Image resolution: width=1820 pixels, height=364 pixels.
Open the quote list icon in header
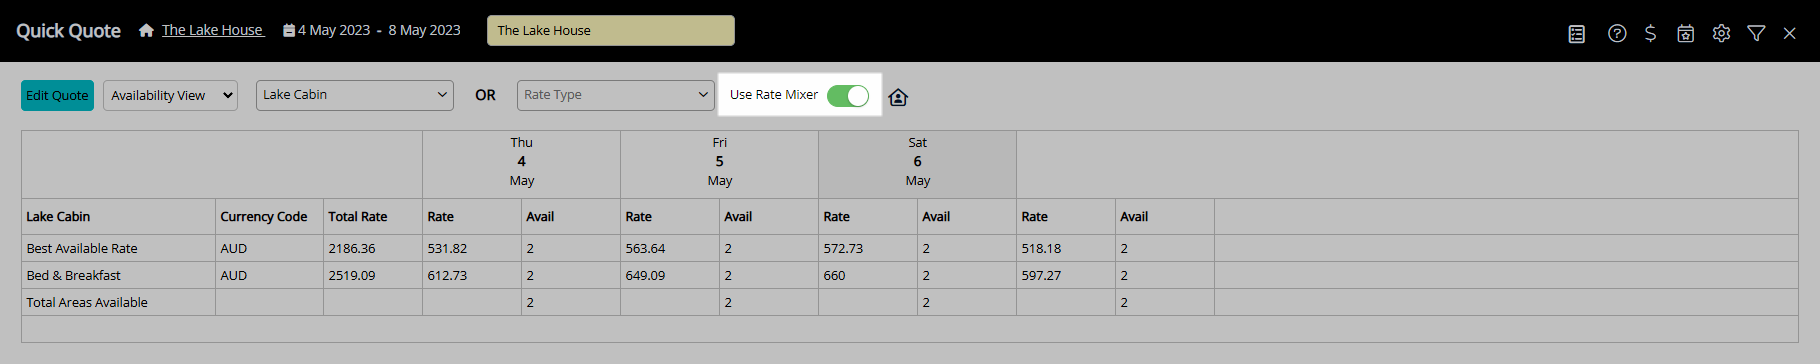(x=1577, y=34)
